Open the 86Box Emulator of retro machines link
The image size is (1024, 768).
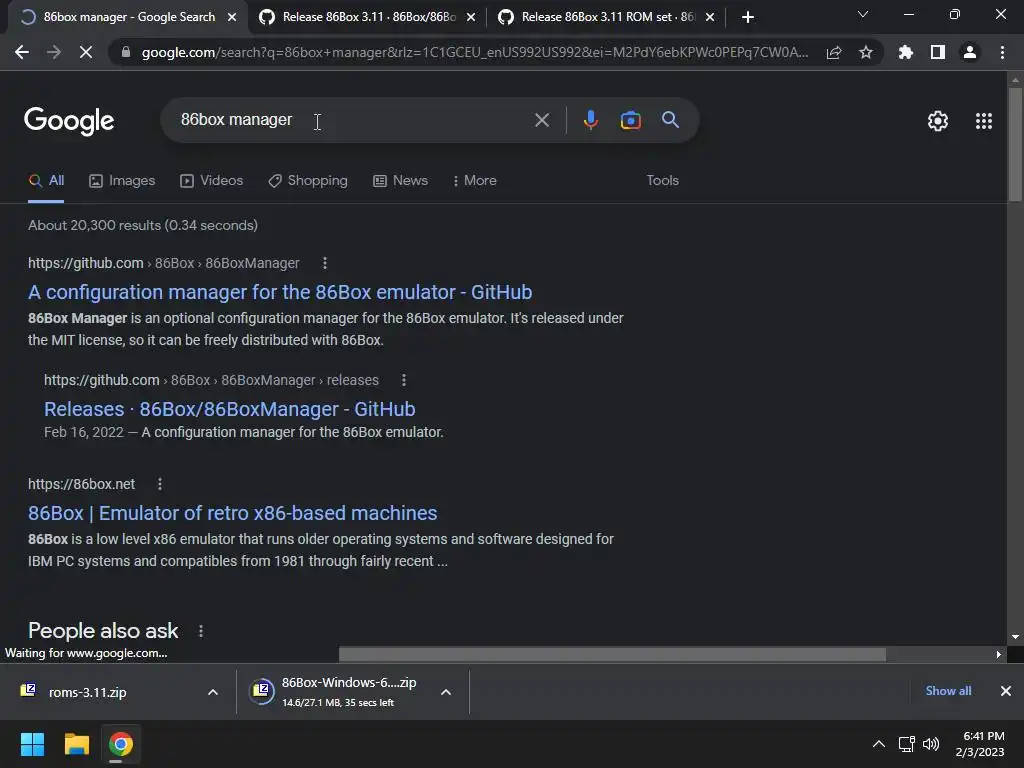(x=232, y=513)
